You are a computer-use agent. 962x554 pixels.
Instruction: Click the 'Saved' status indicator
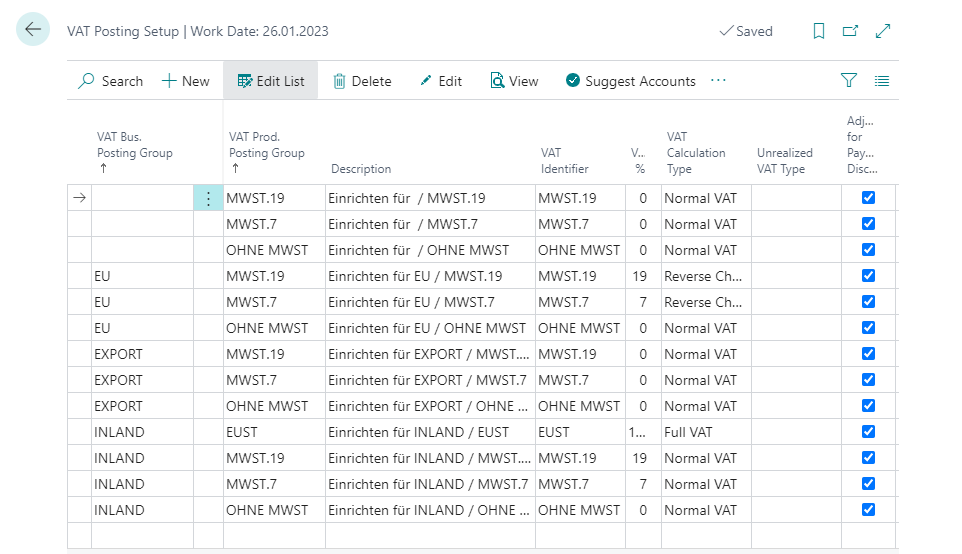click(x=746, y=31)
